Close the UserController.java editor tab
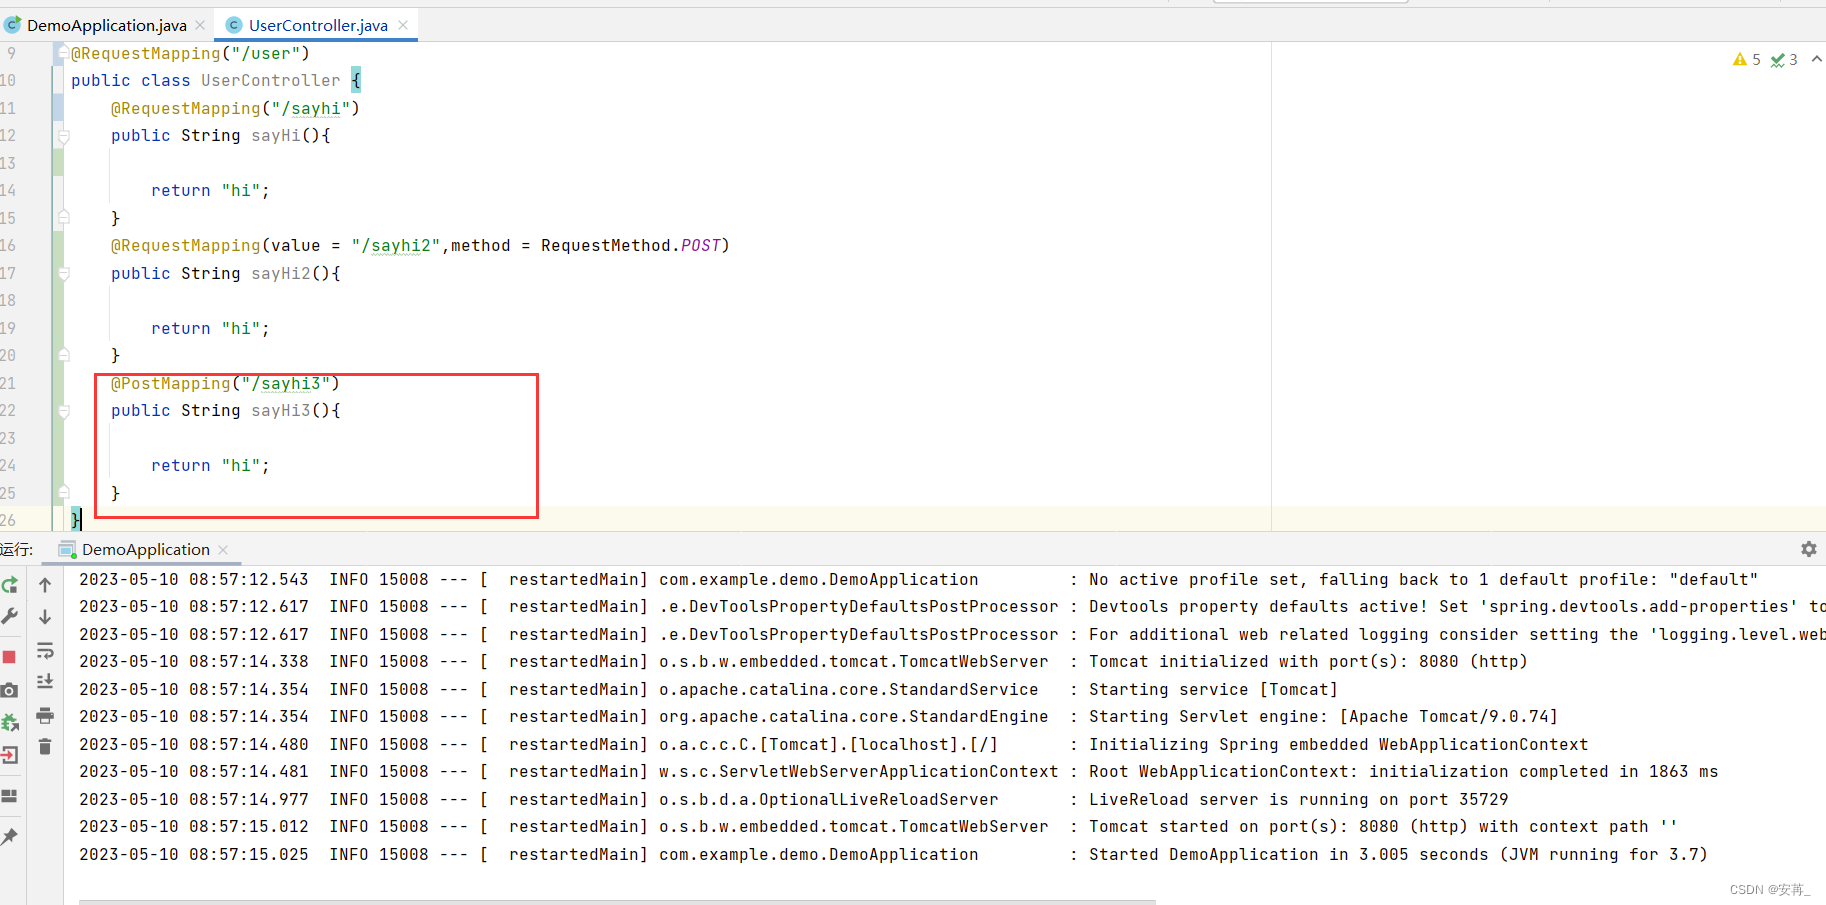This screenshot has height=905, width=1826. pos(403,25)
